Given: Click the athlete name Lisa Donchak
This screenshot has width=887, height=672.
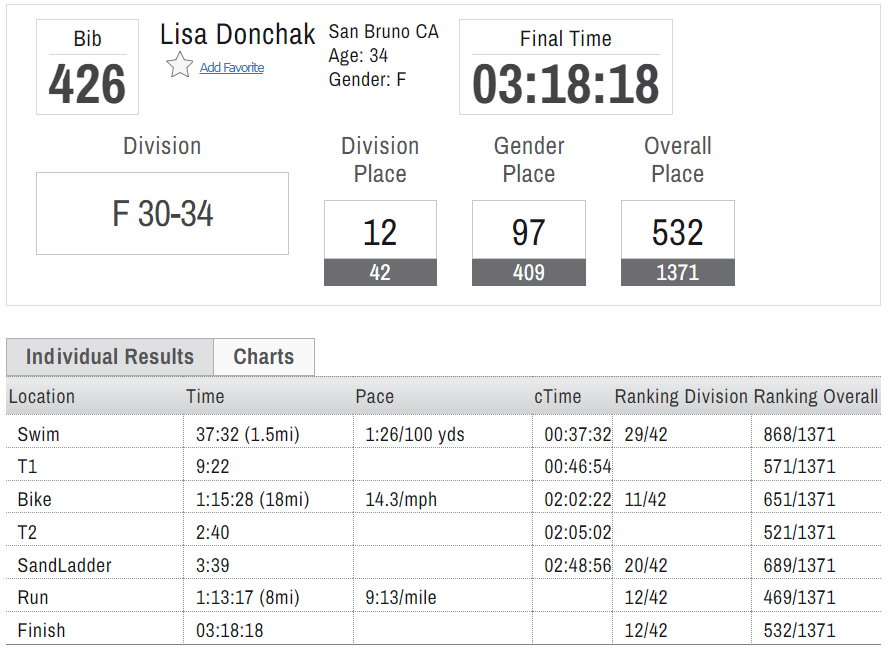Looking at the screenshot, I should click(x=238, y=35).
